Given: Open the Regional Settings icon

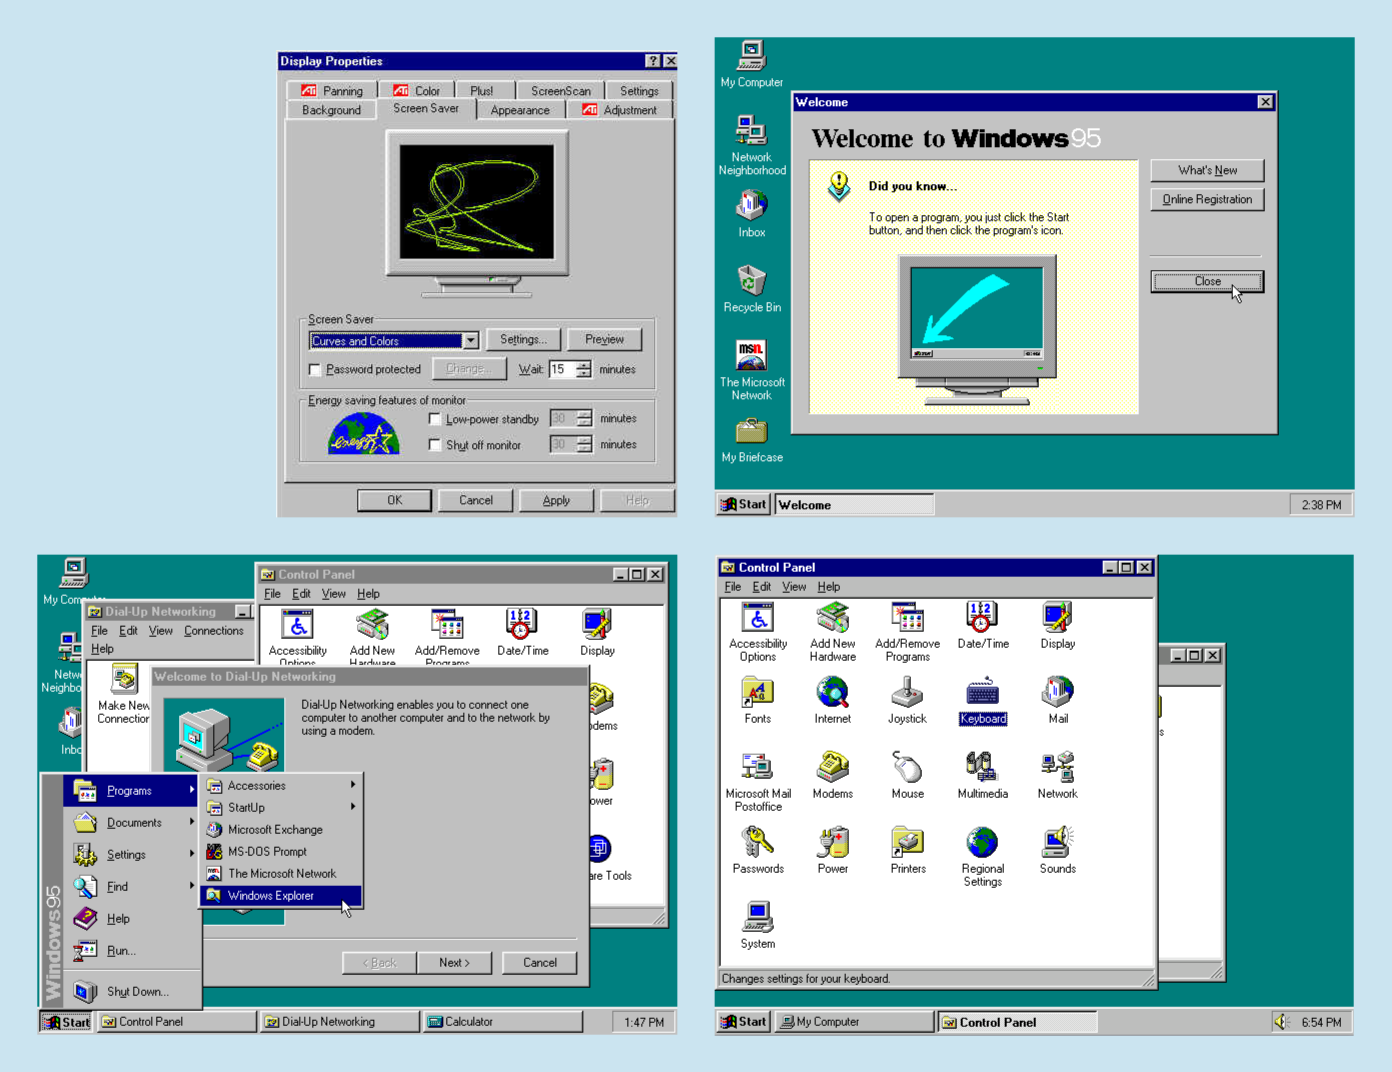Looking at the screenshot, I should point(982,856).
